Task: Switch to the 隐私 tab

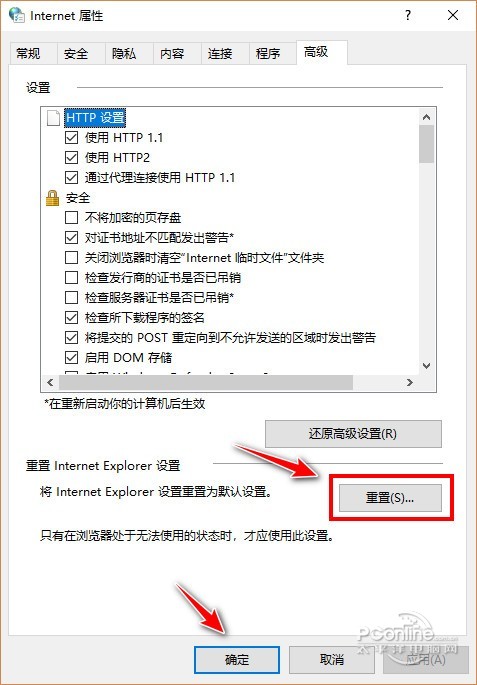Action: 124,54
